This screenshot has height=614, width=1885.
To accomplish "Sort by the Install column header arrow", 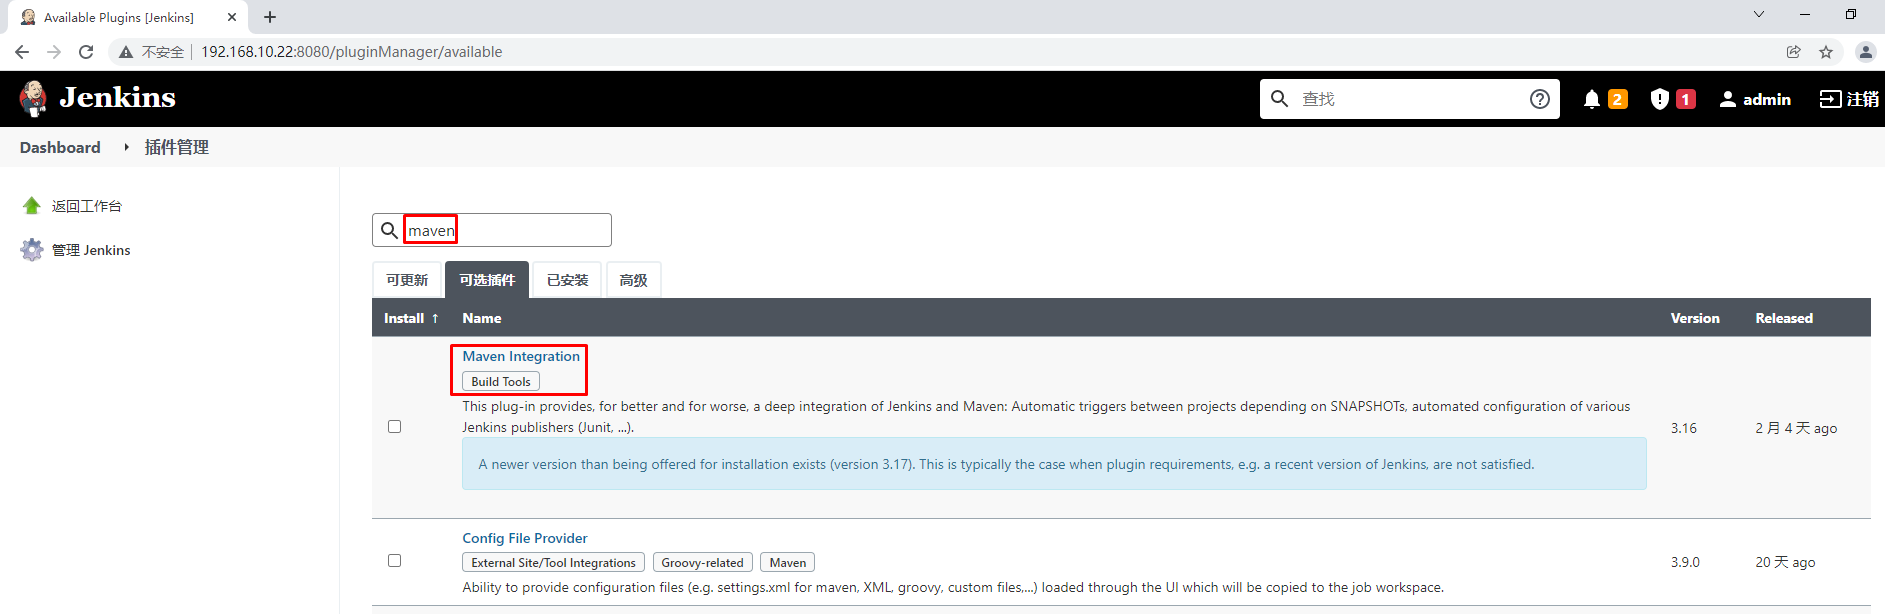I will [x=435, y=318].
